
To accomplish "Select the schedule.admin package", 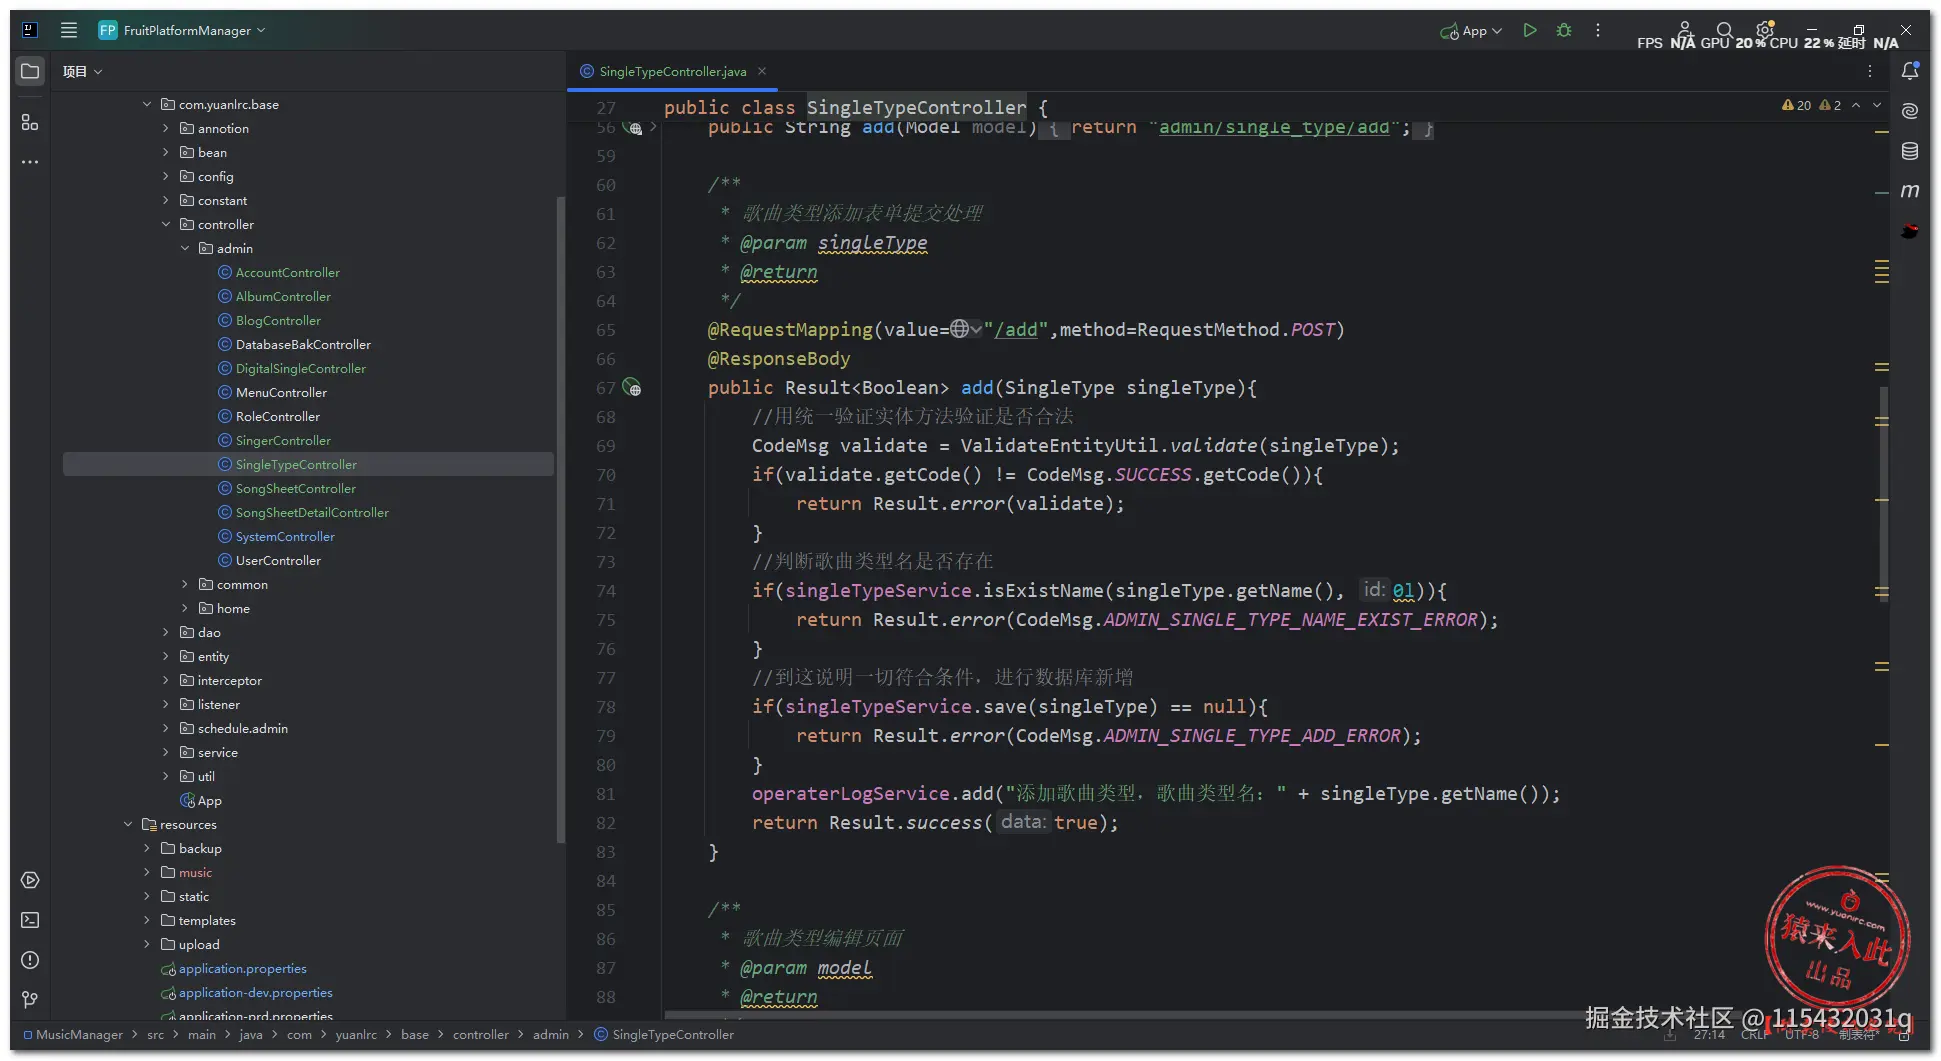I will pos(242,728).
